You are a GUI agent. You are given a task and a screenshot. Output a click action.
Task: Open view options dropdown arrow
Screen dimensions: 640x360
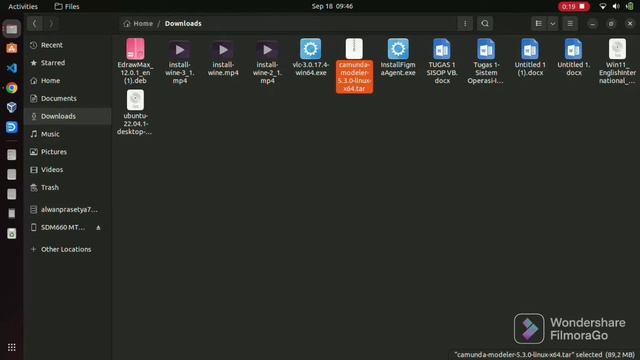pos(553,23)
